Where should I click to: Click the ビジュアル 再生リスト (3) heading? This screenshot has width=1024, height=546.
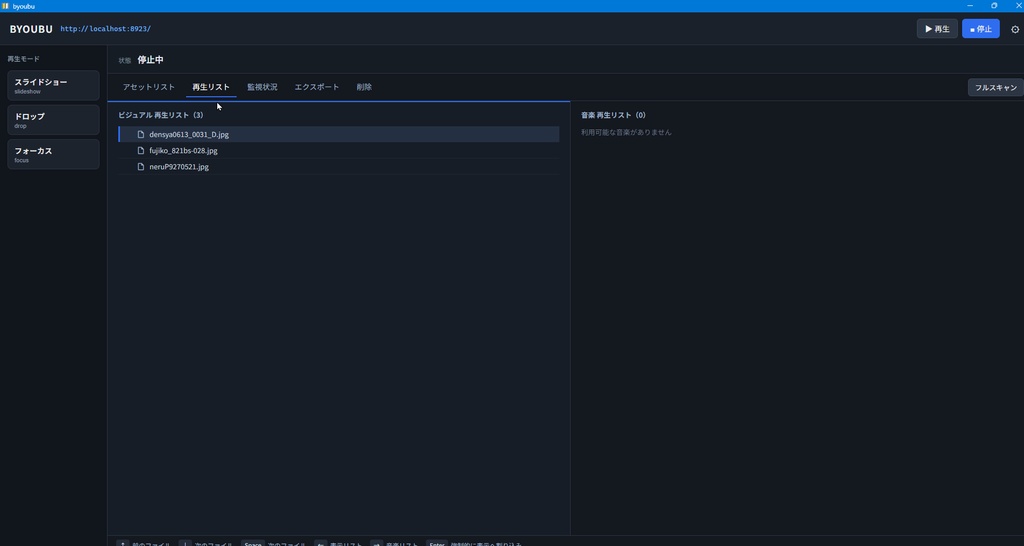click(x=161, y=115)
